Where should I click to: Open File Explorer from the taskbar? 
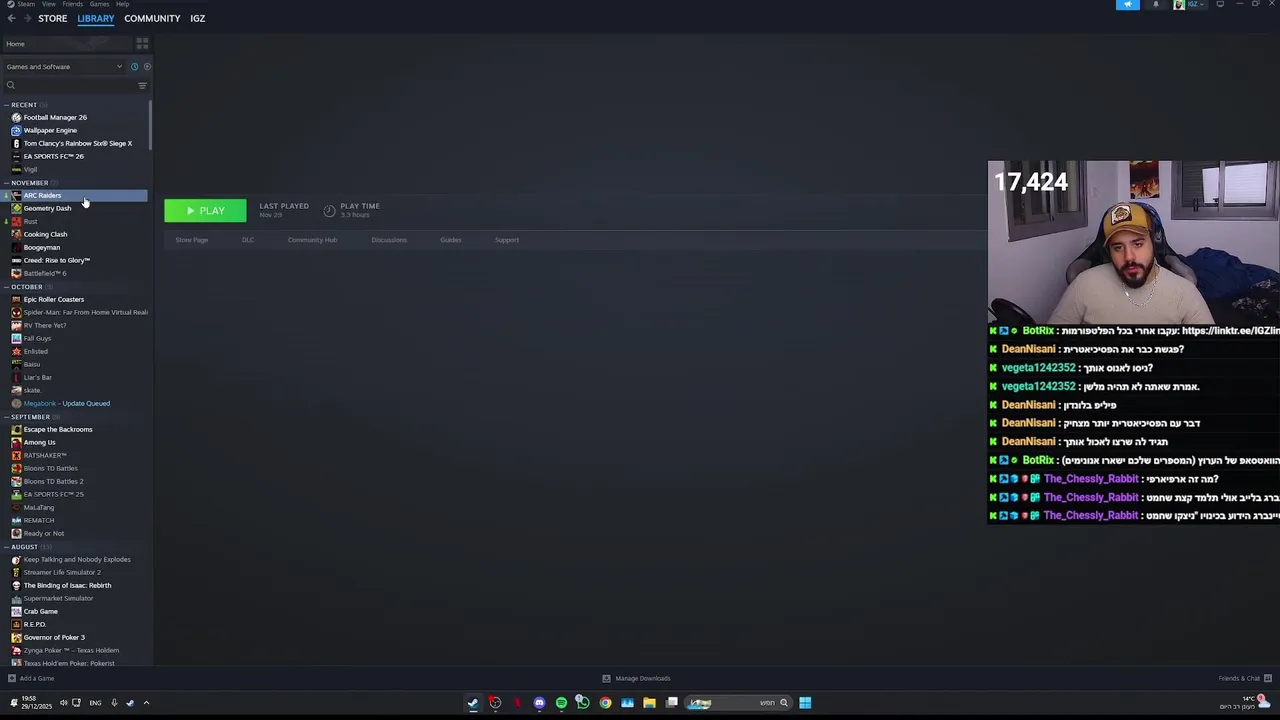point(649,703)
